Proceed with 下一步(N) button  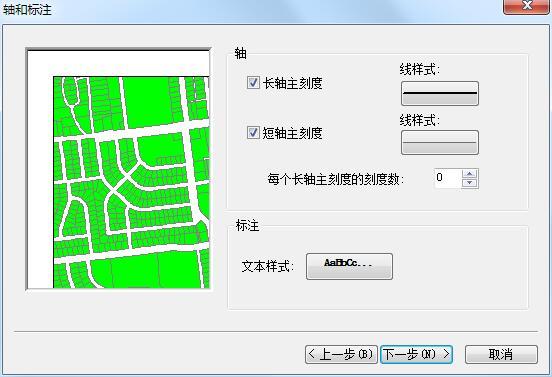click(416, 354)
